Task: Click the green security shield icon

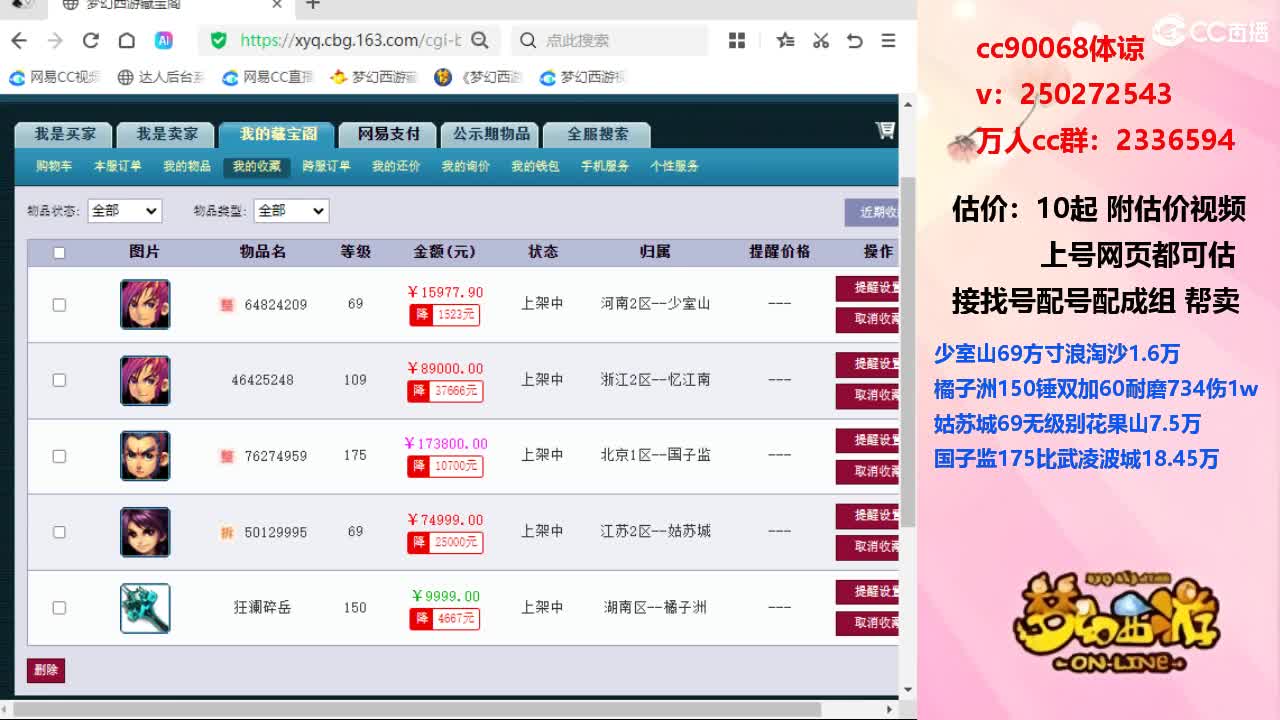Action: pos(218,40)
